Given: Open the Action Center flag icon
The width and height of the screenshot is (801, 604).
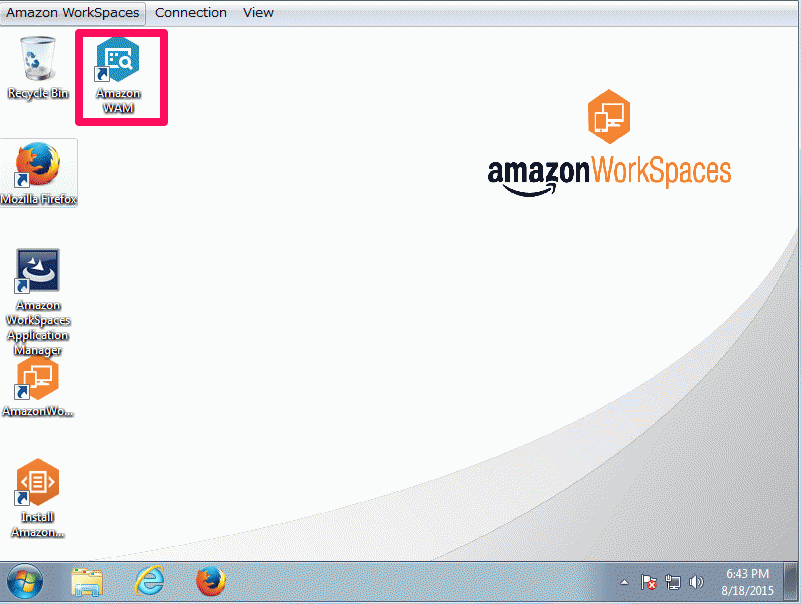Looking at the screenshot, I should click(649, 582).
